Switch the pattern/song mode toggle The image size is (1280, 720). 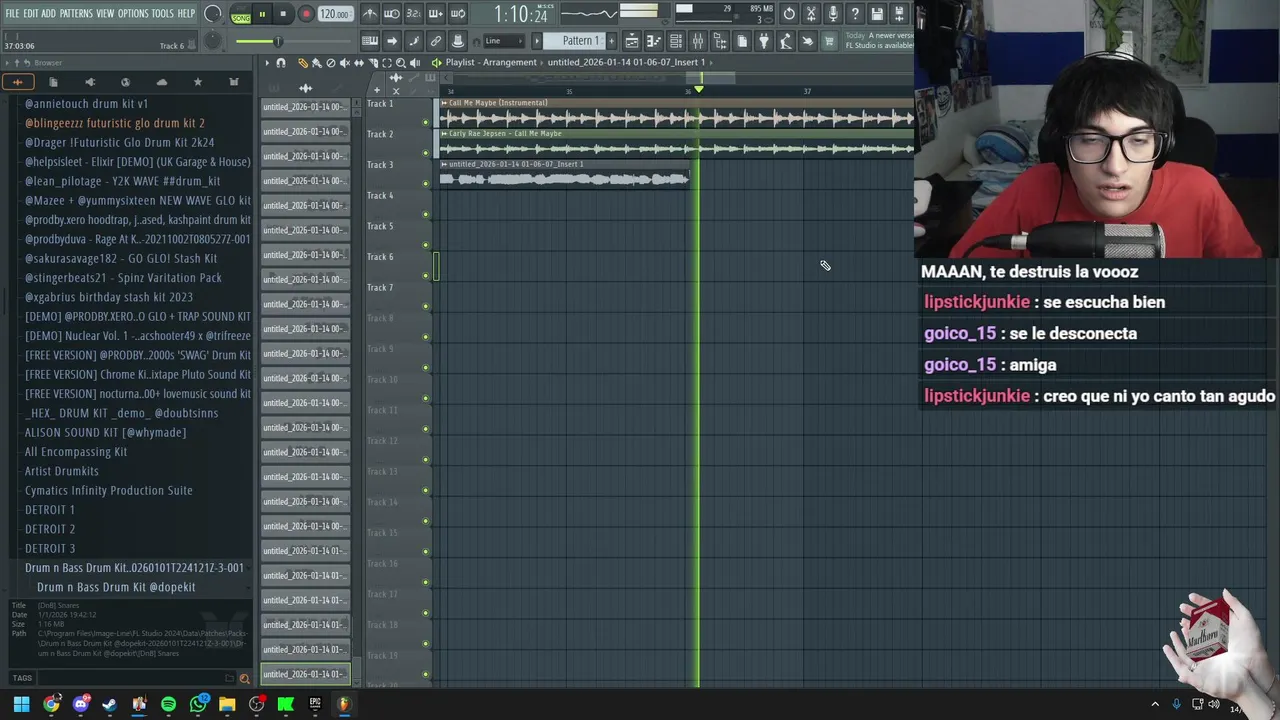point(241,14)
